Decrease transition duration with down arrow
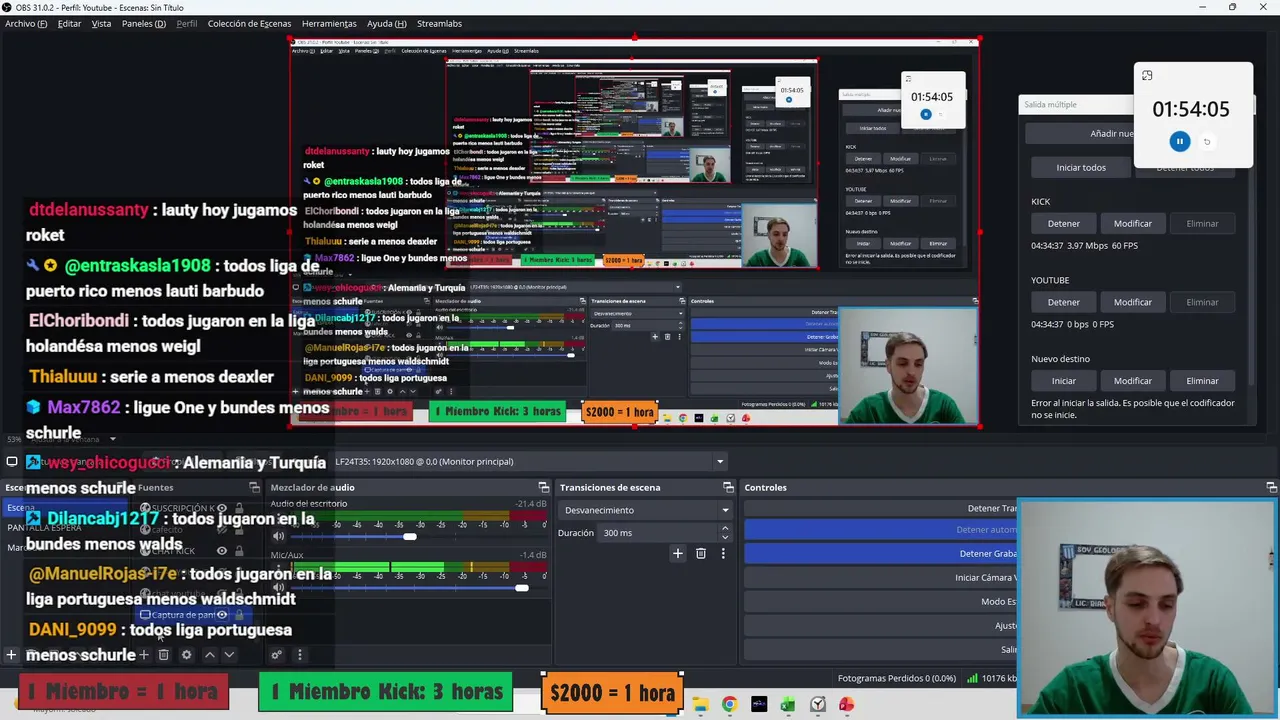 (725, 537)
